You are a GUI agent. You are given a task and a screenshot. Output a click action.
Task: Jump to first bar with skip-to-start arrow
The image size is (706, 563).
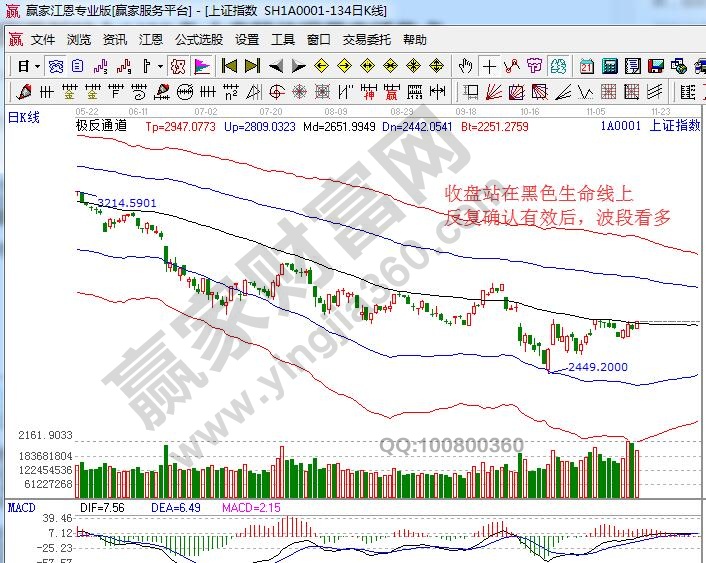(x=229, y=66)
